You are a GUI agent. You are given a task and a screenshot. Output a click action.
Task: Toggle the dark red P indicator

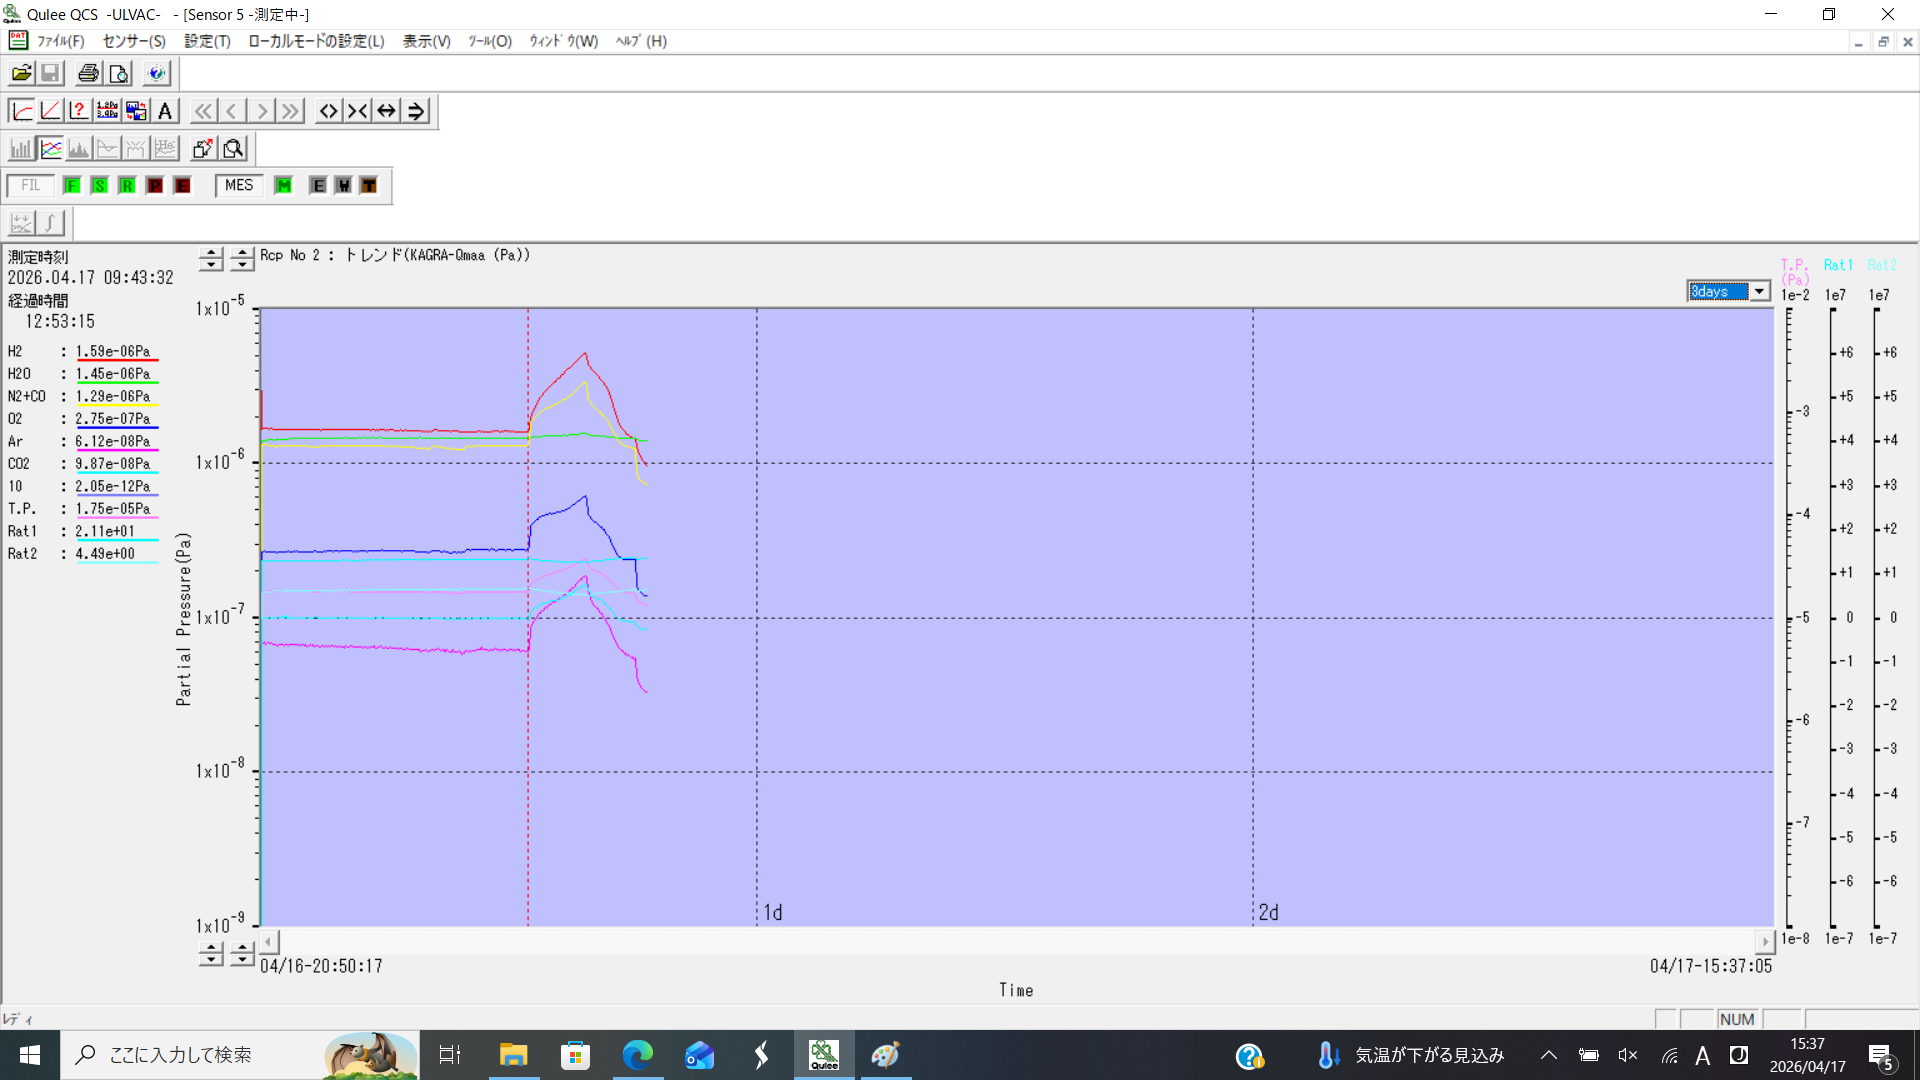tap(155, 186)
